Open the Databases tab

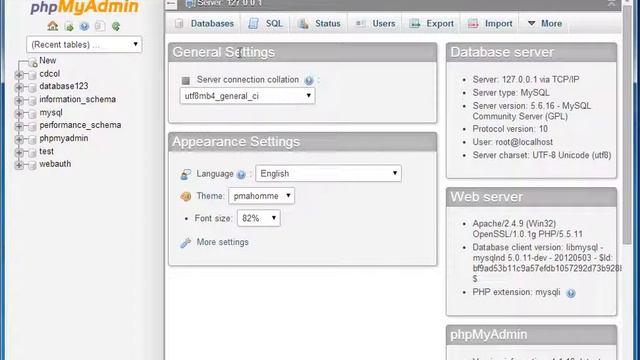(204, 24)
